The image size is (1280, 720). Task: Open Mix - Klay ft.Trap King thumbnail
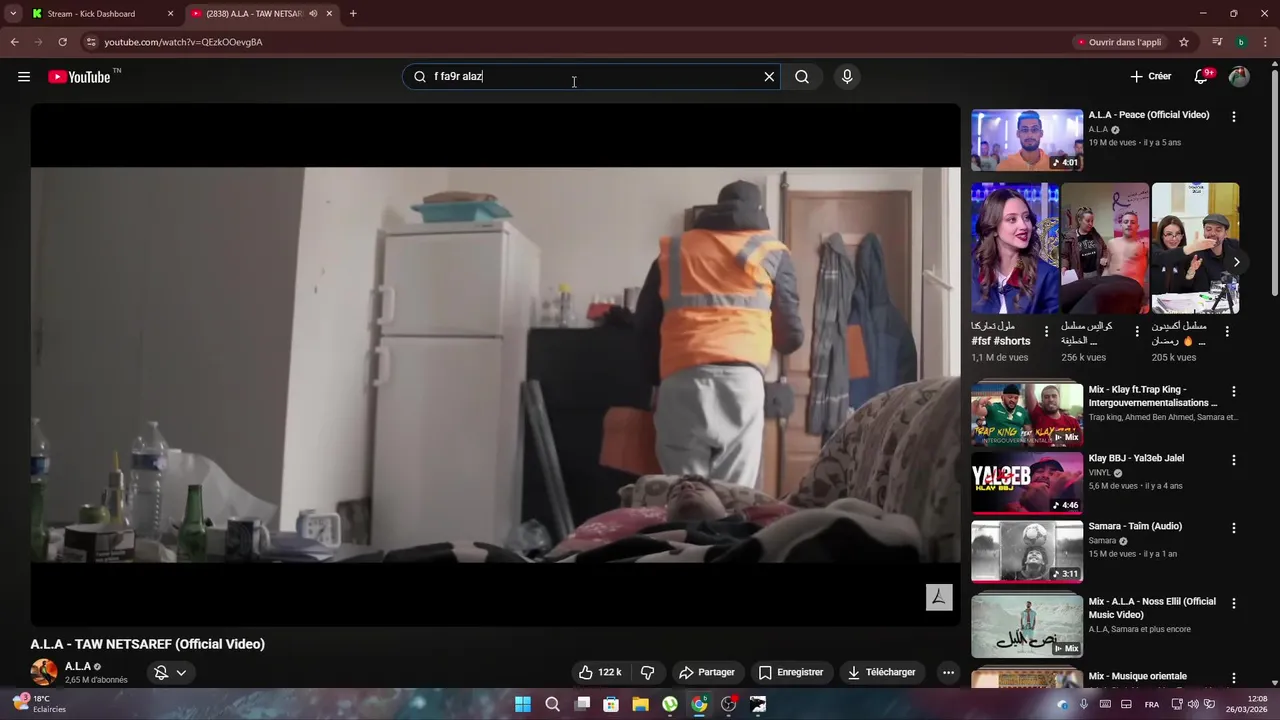click(1027, 414)
